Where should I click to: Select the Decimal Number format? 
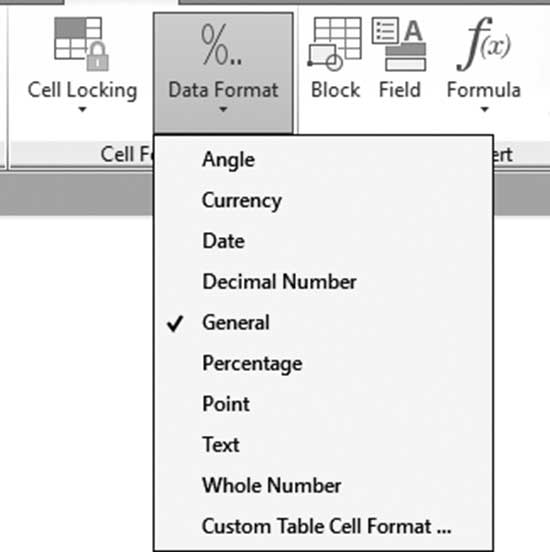pyautogui.click(x=323, y=282)
